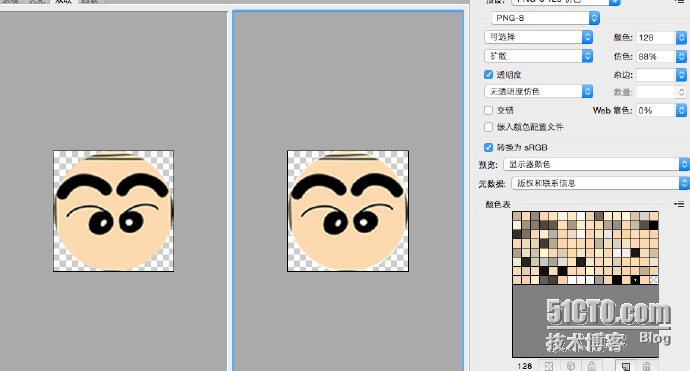Click the map-to-transparent icon below color table
Viewport: 690px width, 371px height.
click(x=549, y=366)
